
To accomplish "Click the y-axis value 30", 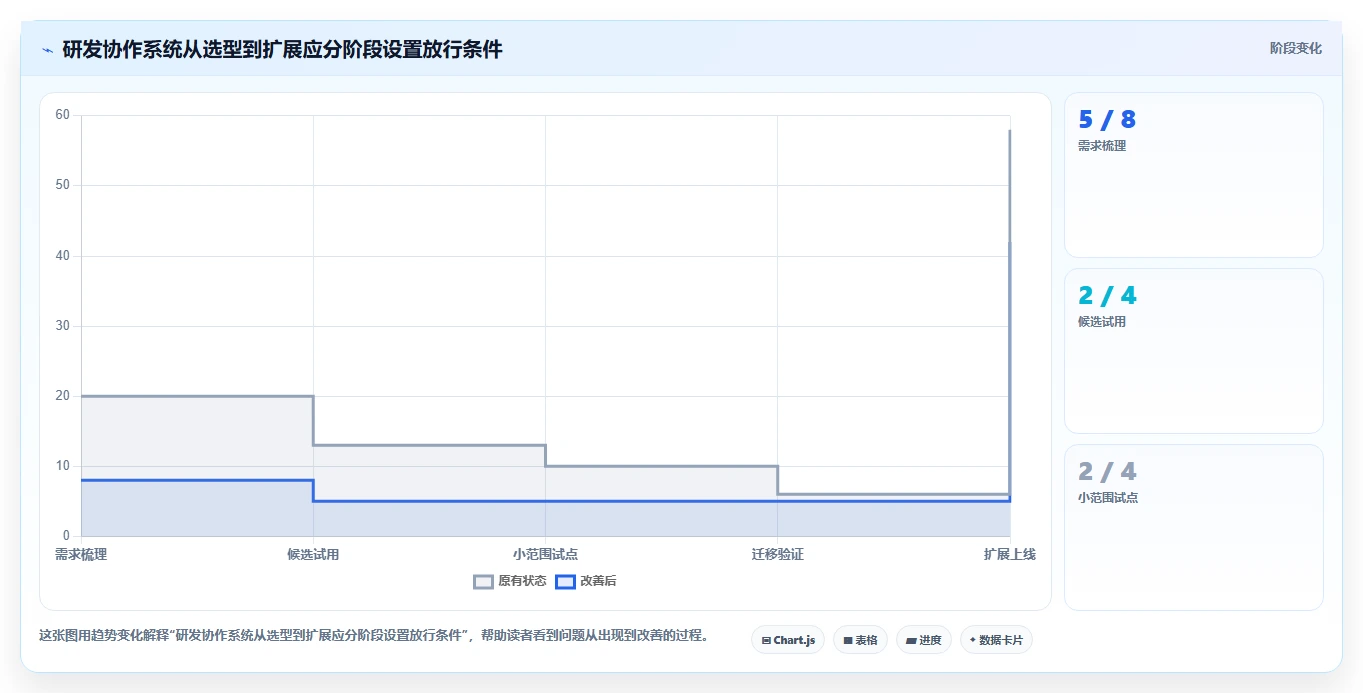I will pyautogui.click(x=63, y=326).
